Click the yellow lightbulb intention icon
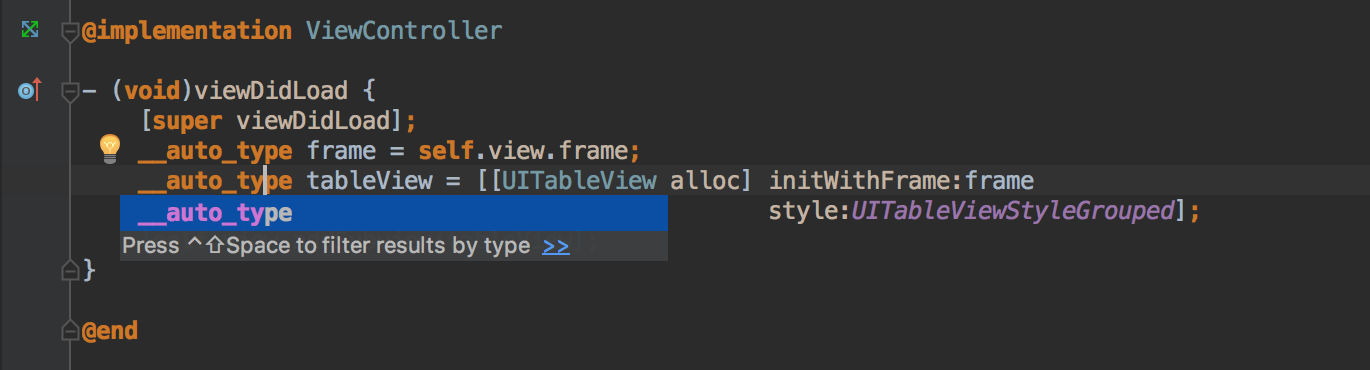 coord(109,150)
